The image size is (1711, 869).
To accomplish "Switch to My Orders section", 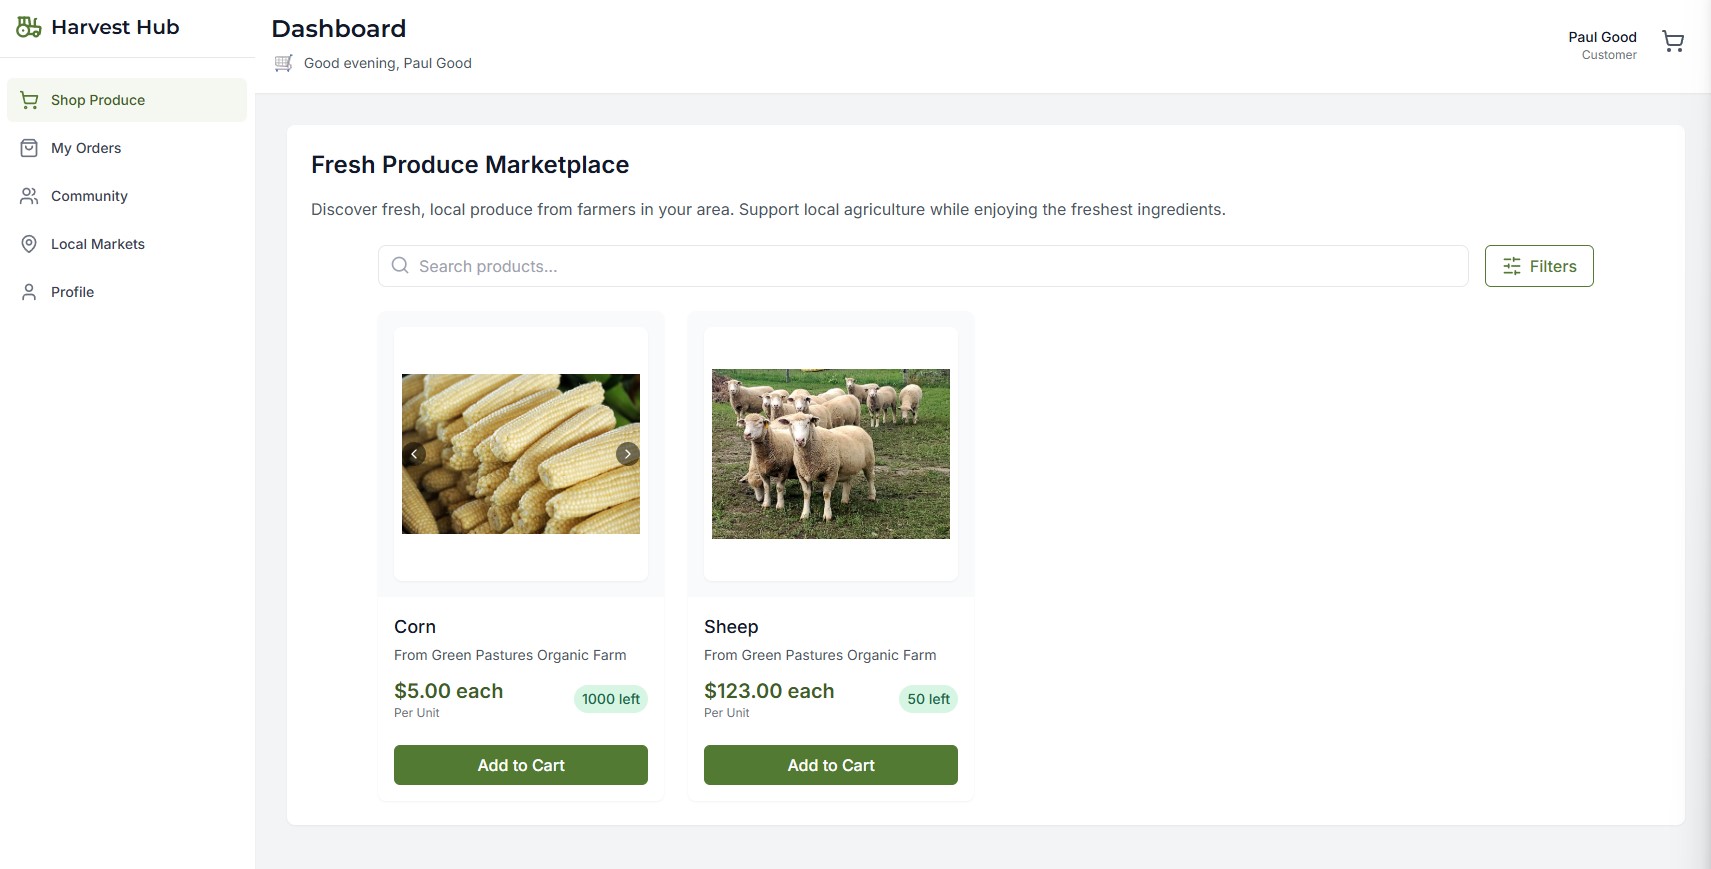I will (x=86, y=147).
